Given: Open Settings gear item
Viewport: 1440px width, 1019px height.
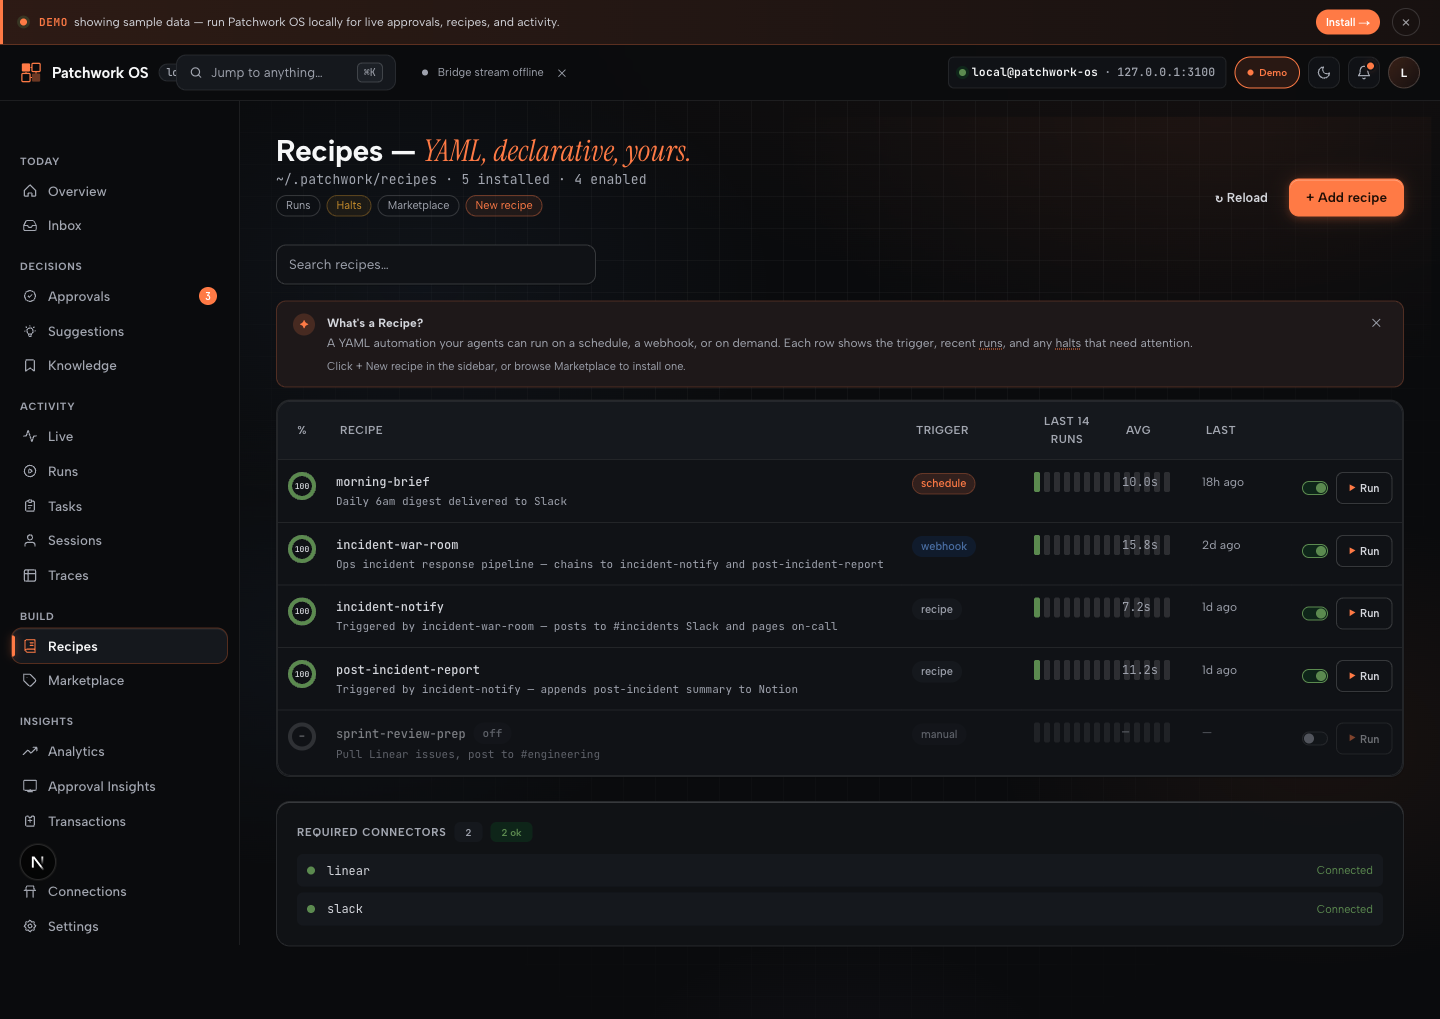Looking at the screenshot, I should (120, 926).
